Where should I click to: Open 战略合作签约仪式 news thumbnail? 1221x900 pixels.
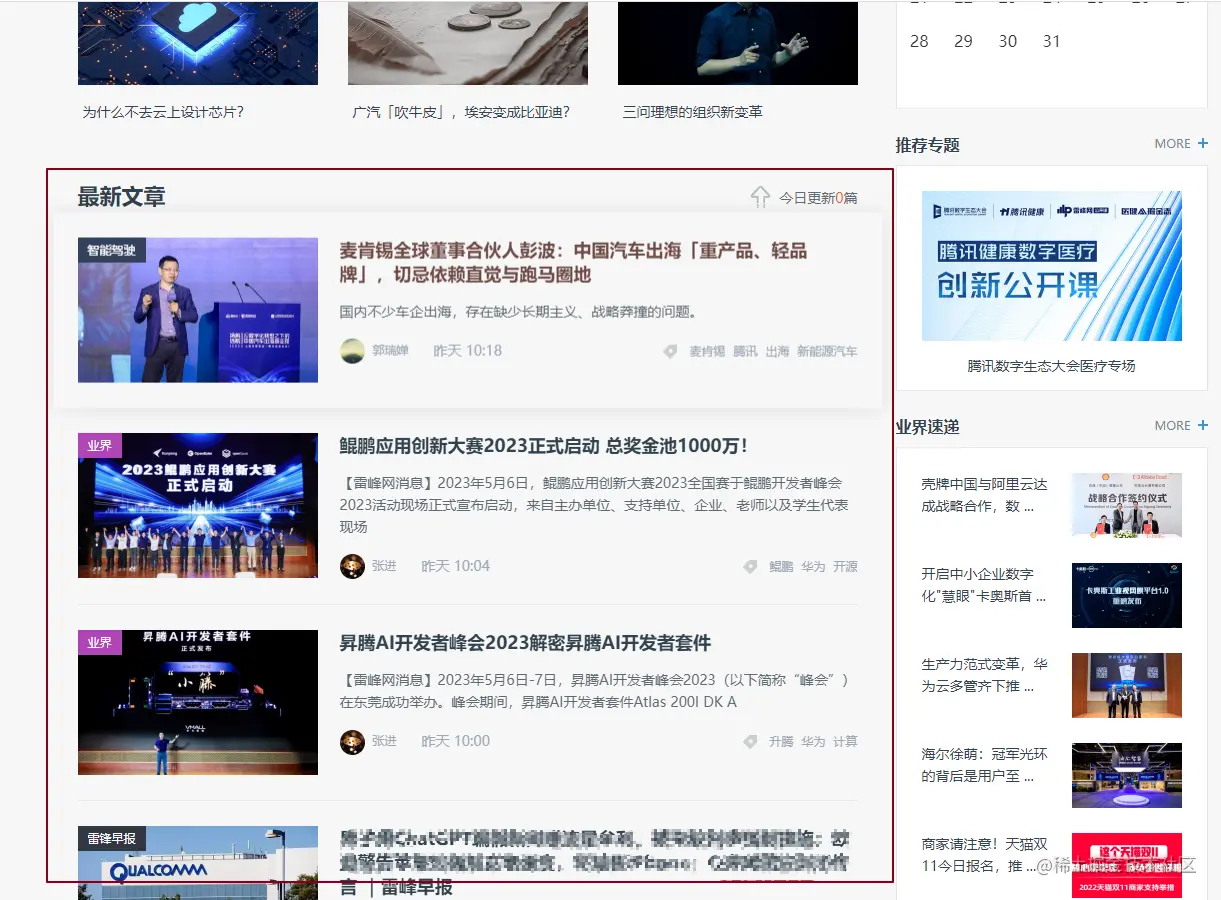[x=1126, y=506]
